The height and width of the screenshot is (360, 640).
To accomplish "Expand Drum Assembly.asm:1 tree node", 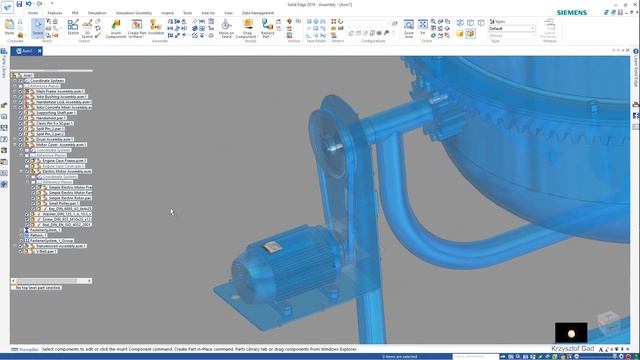I will pyautogui.click(x=16, y=139).
